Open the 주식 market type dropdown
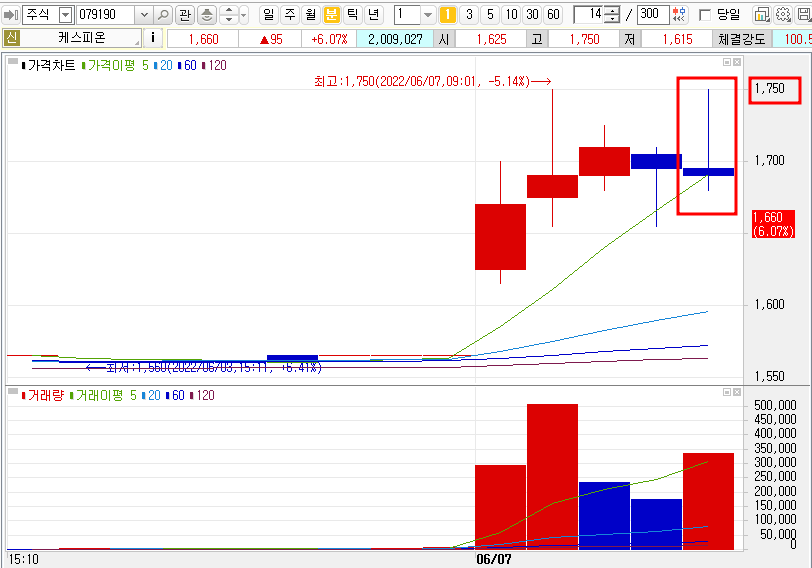812x568 pixels. (x=65, y=14)
